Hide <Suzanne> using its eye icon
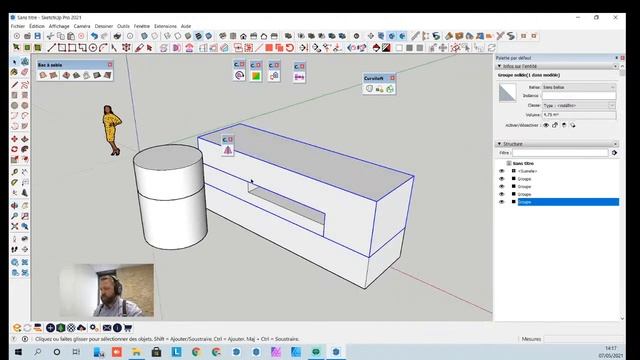The width and height of the screenshot is (640, 360). click(502, 171)
